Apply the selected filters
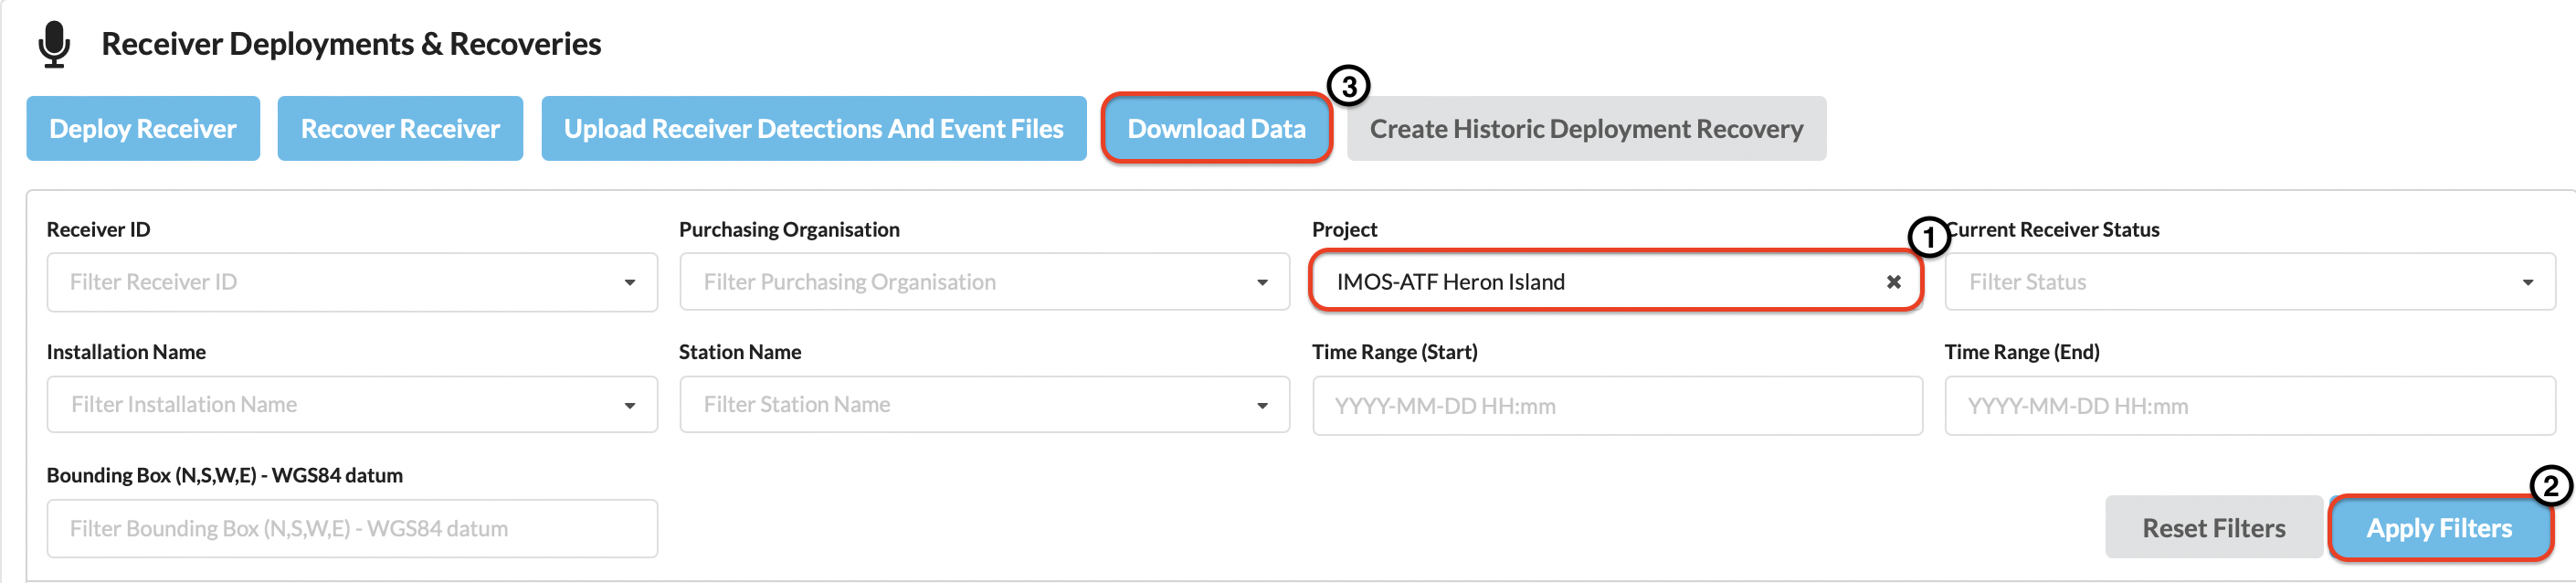The height and width of the screenshot is (583, 2576). pos(2439,527)
